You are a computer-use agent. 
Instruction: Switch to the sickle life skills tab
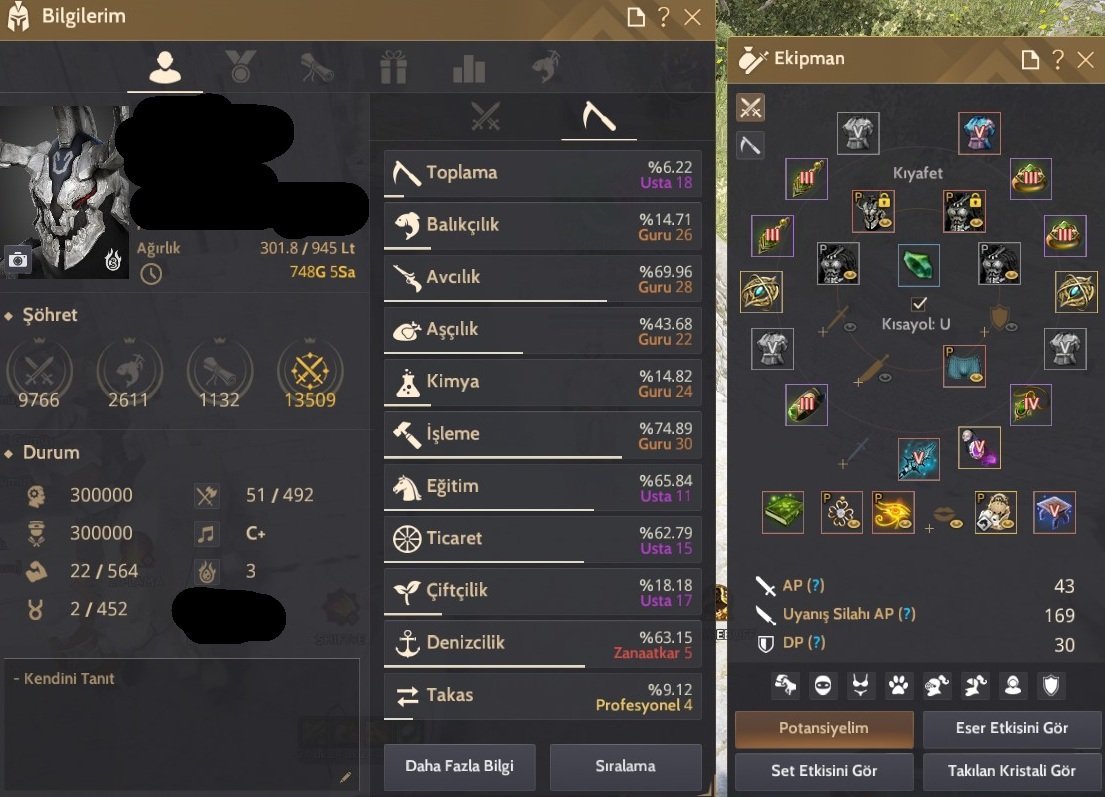coord(599,116)
